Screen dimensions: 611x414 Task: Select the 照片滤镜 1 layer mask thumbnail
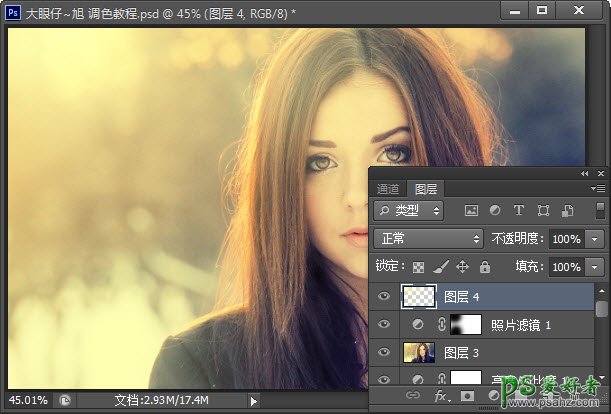[x=465, y=325]
